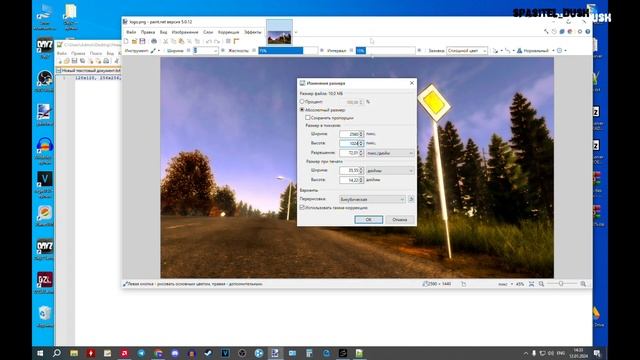
Task: Open the resolution units dropdown пикс./дюйм
Action: pos(390,153)
